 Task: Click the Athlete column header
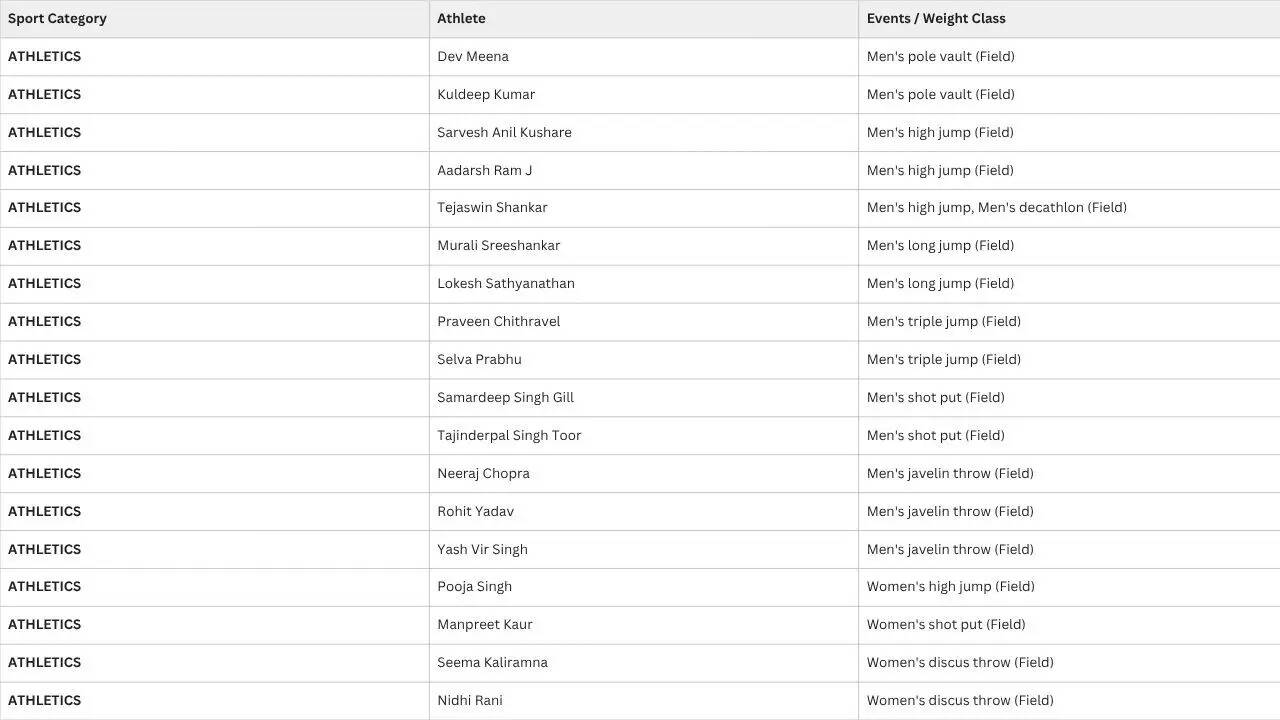644,19
